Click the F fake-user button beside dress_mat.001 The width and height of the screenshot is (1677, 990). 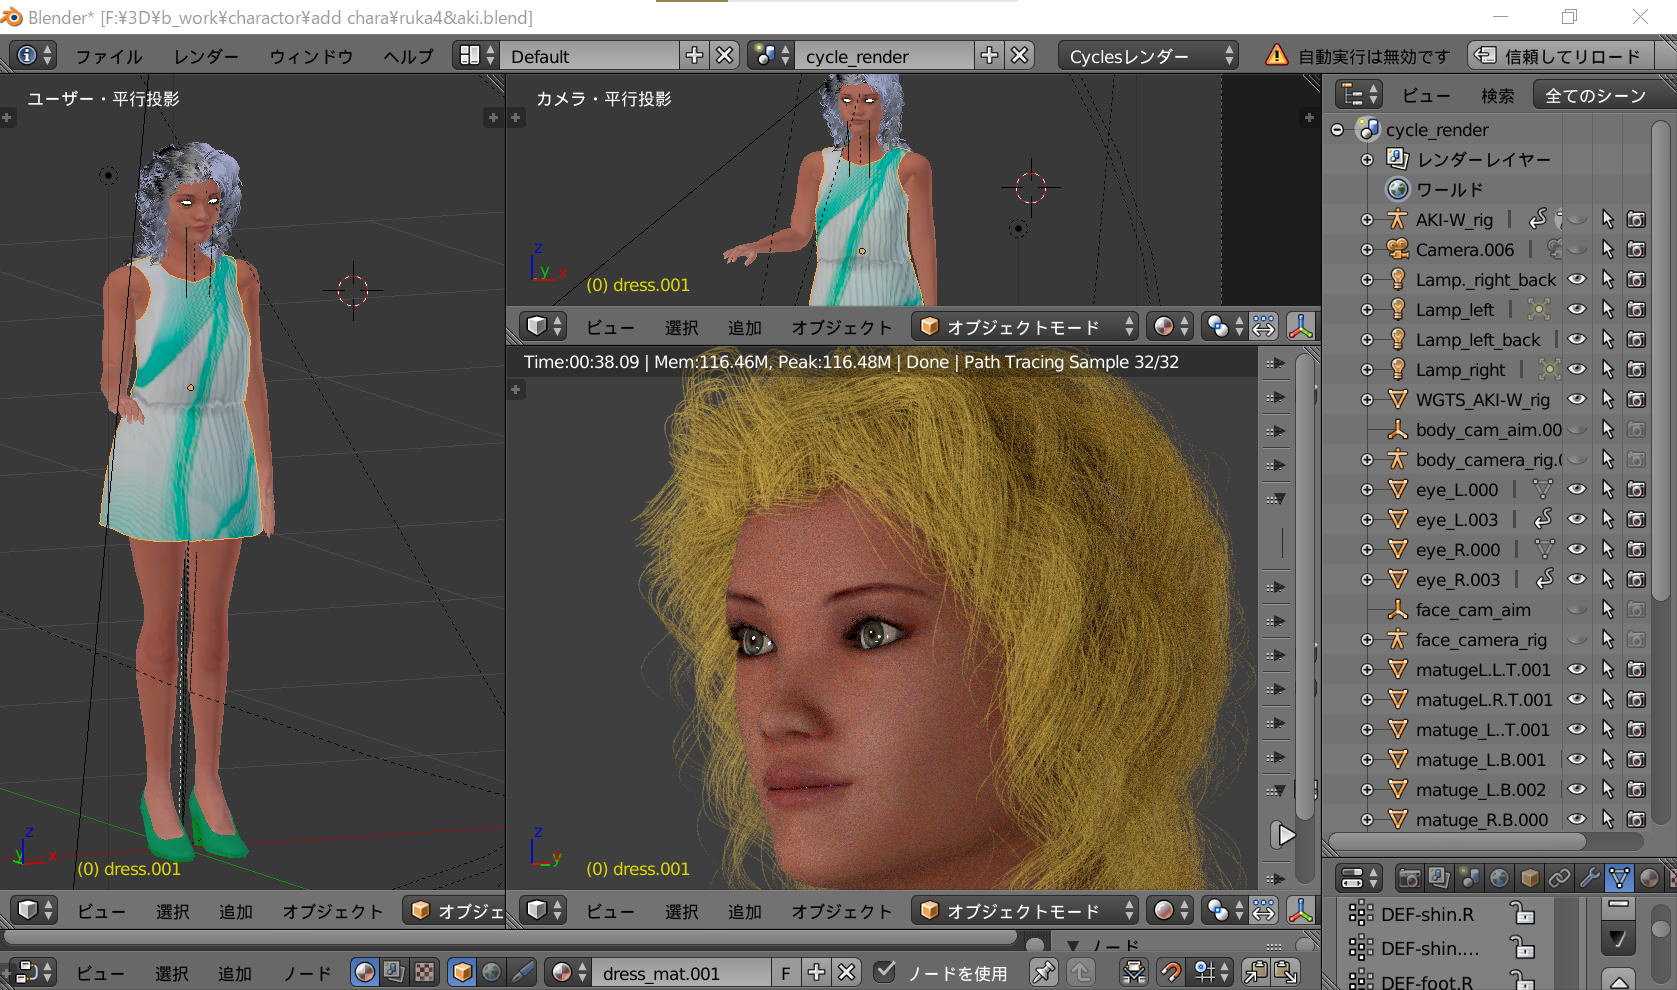click(x=786, y=972)
